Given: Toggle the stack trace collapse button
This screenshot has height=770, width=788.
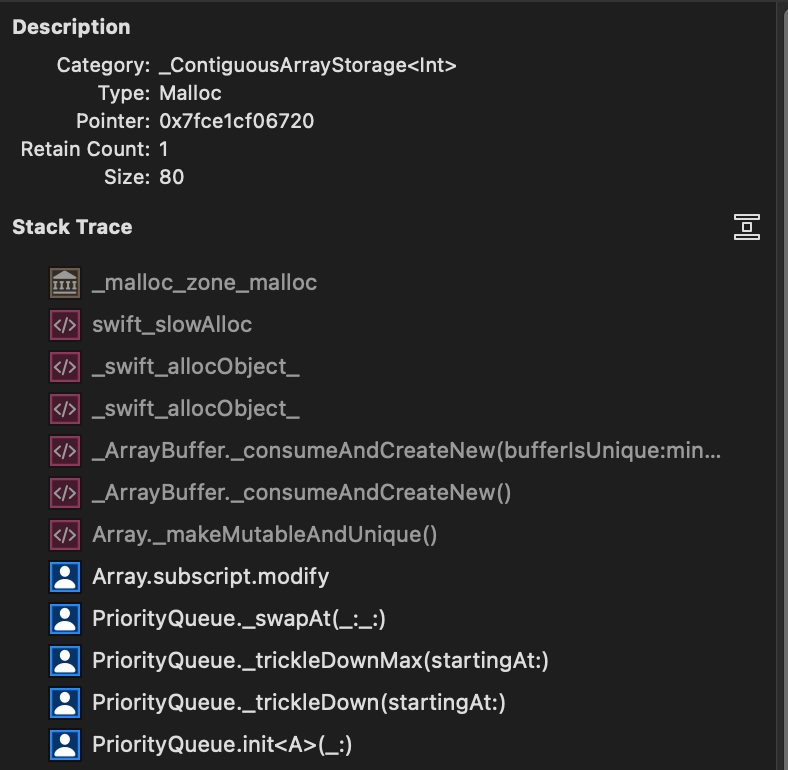Looking at the screenshot, I should click(746, 227).
